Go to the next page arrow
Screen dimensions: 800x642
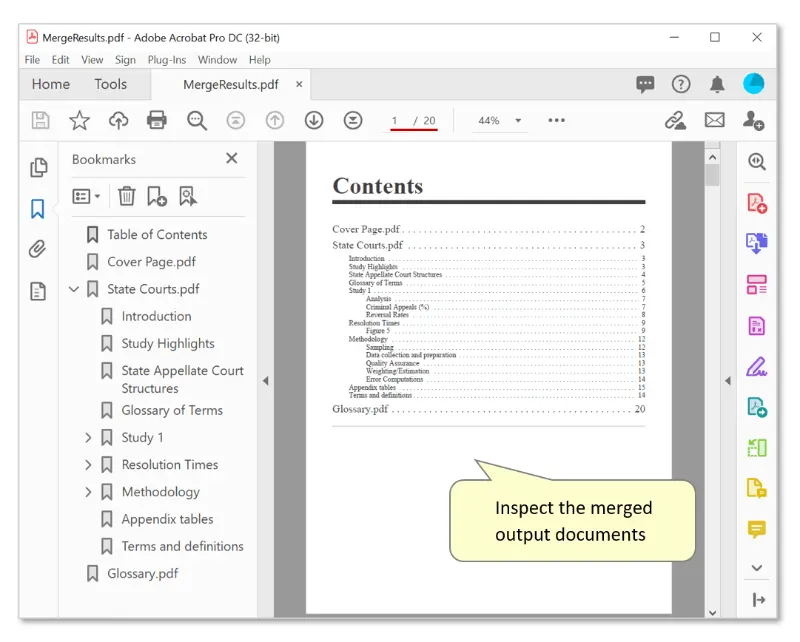tap(314, 121)
